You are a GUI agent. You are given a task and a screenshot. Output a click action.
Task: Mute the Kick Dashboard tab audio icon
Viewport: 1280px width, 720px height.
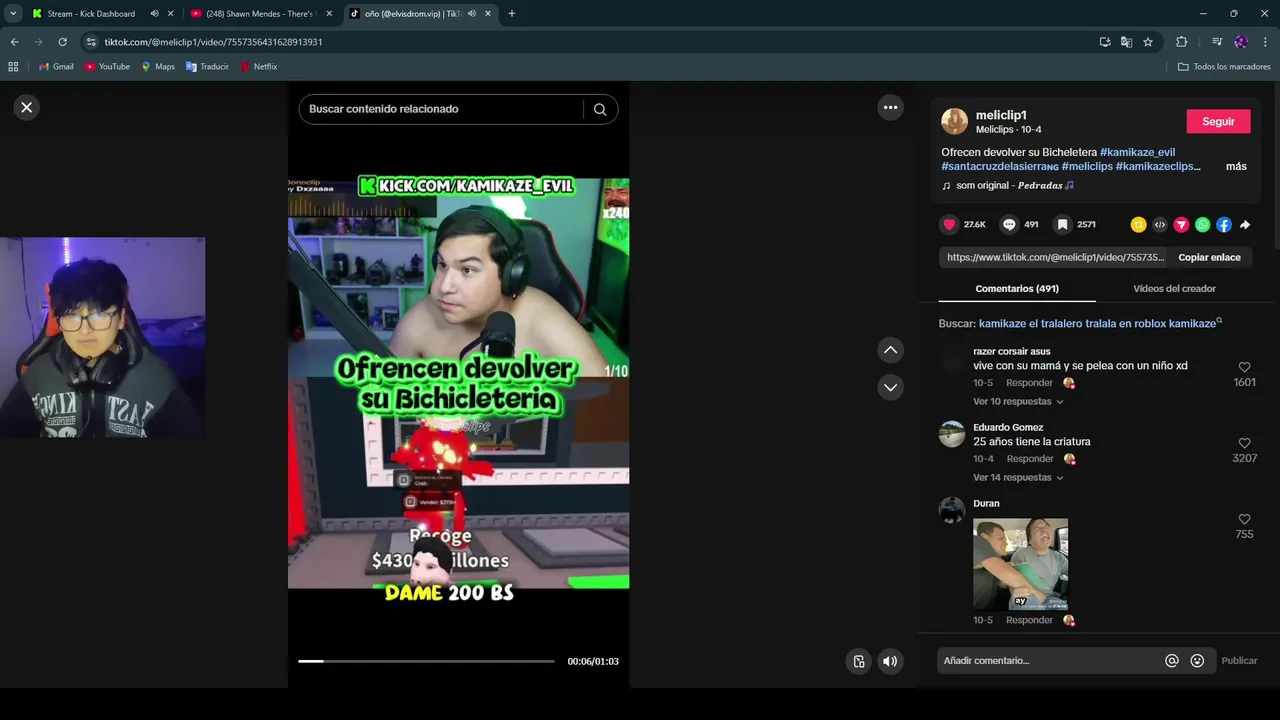click(x=154, y=14)
